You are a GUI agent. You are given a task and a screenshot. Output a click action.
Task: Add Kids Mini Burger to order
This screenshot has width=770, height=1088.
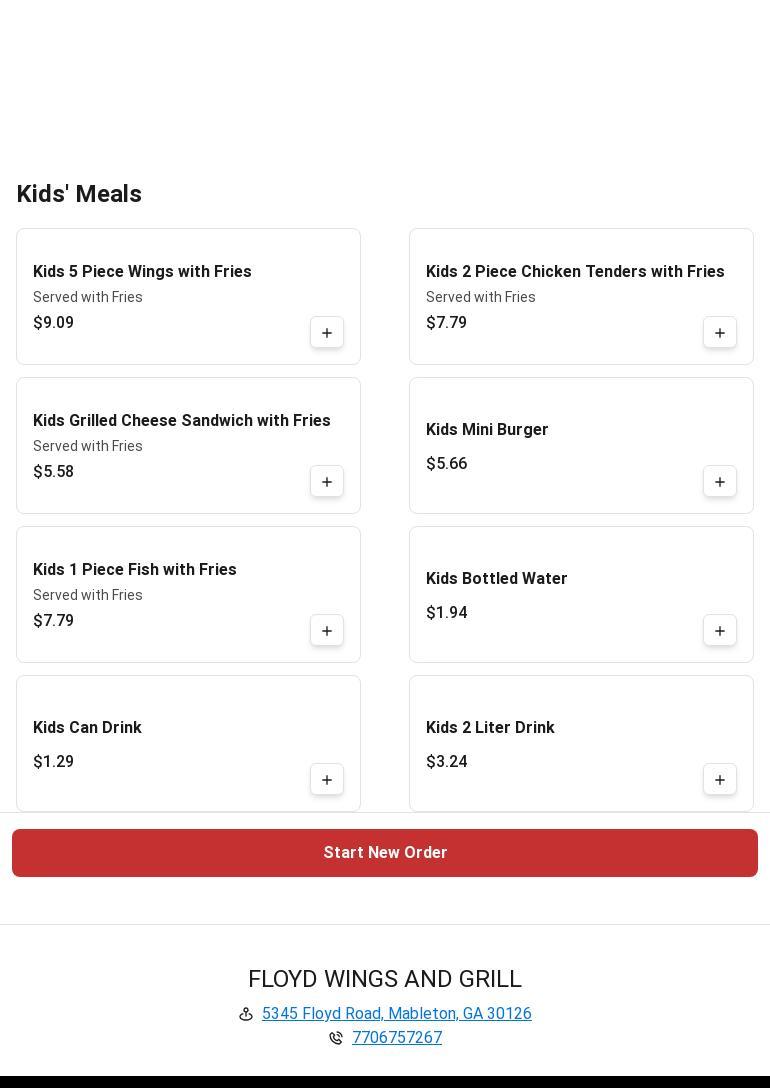click(720, 482)
